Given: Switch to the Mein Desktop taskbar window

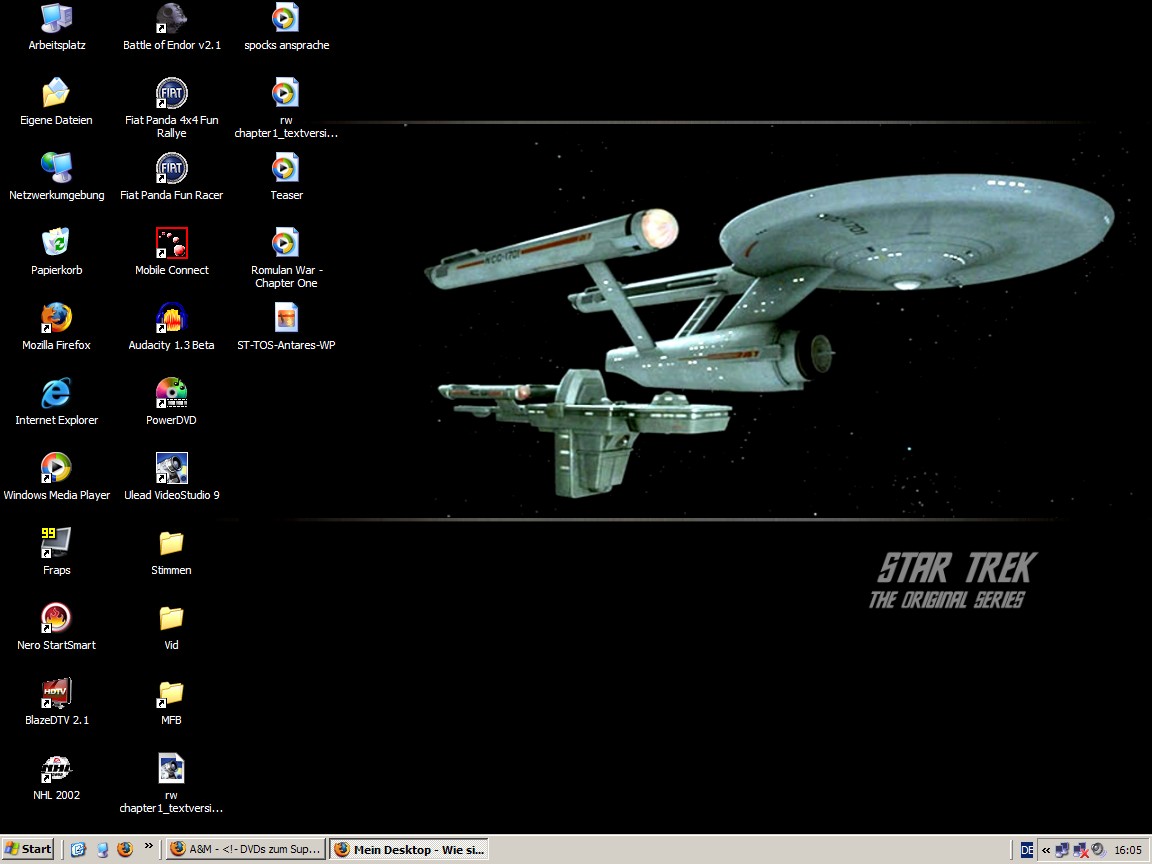Looking at the screenshot, I should coord(409,850).
